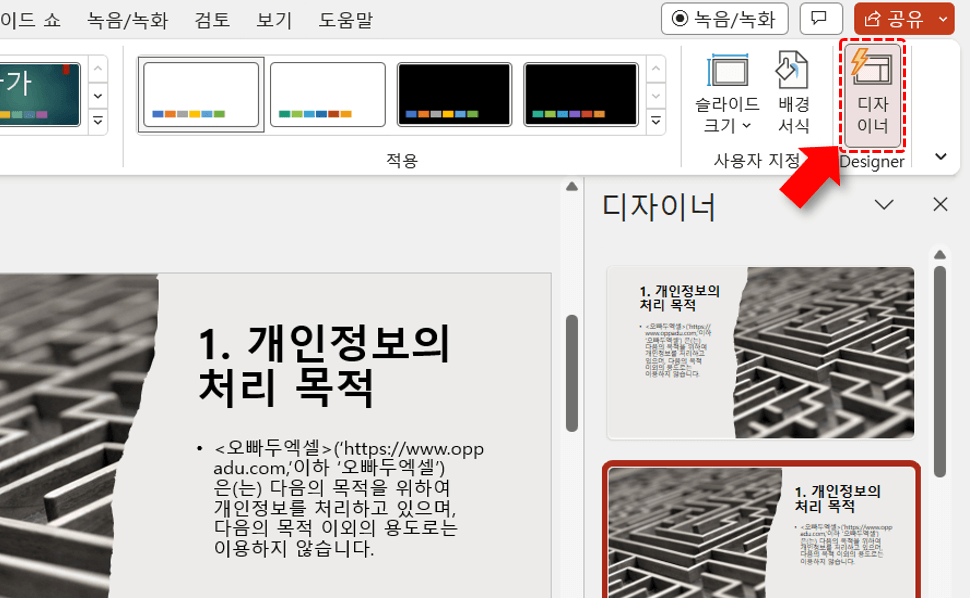Click the variant gallery scroll-up arrow
The height and width of the screenshot is (598, 971).
pyautogui.click(x=655, y=68)
